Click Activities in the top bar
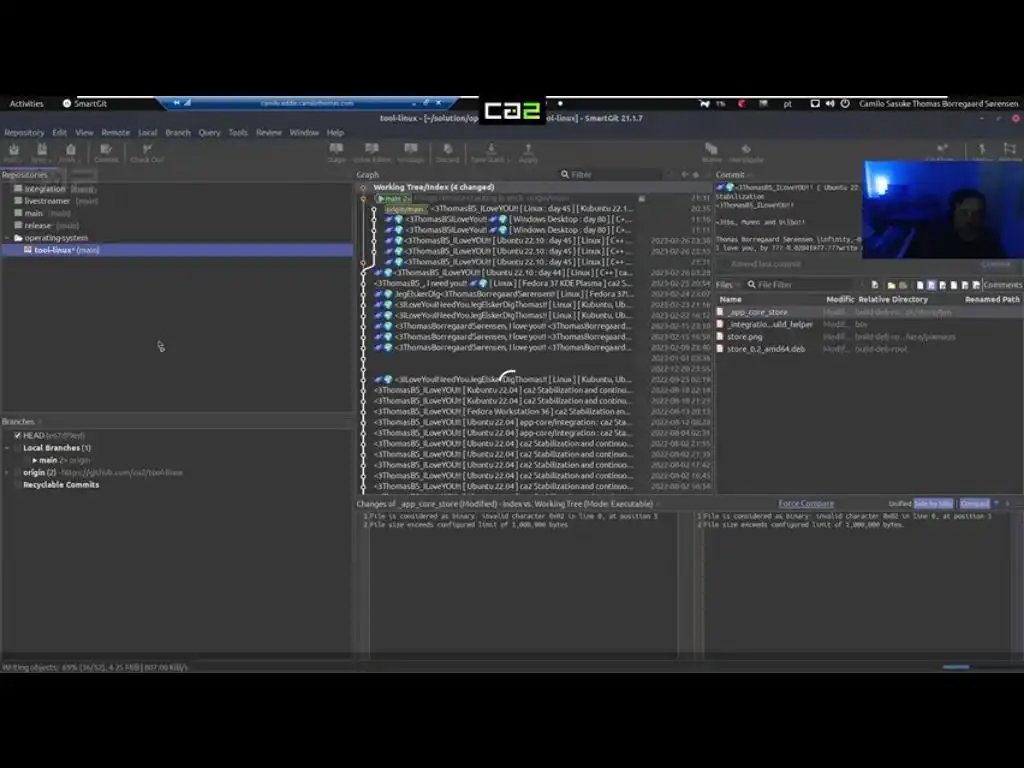Viewport: 1024px width, 768px height. click(26, 104)
